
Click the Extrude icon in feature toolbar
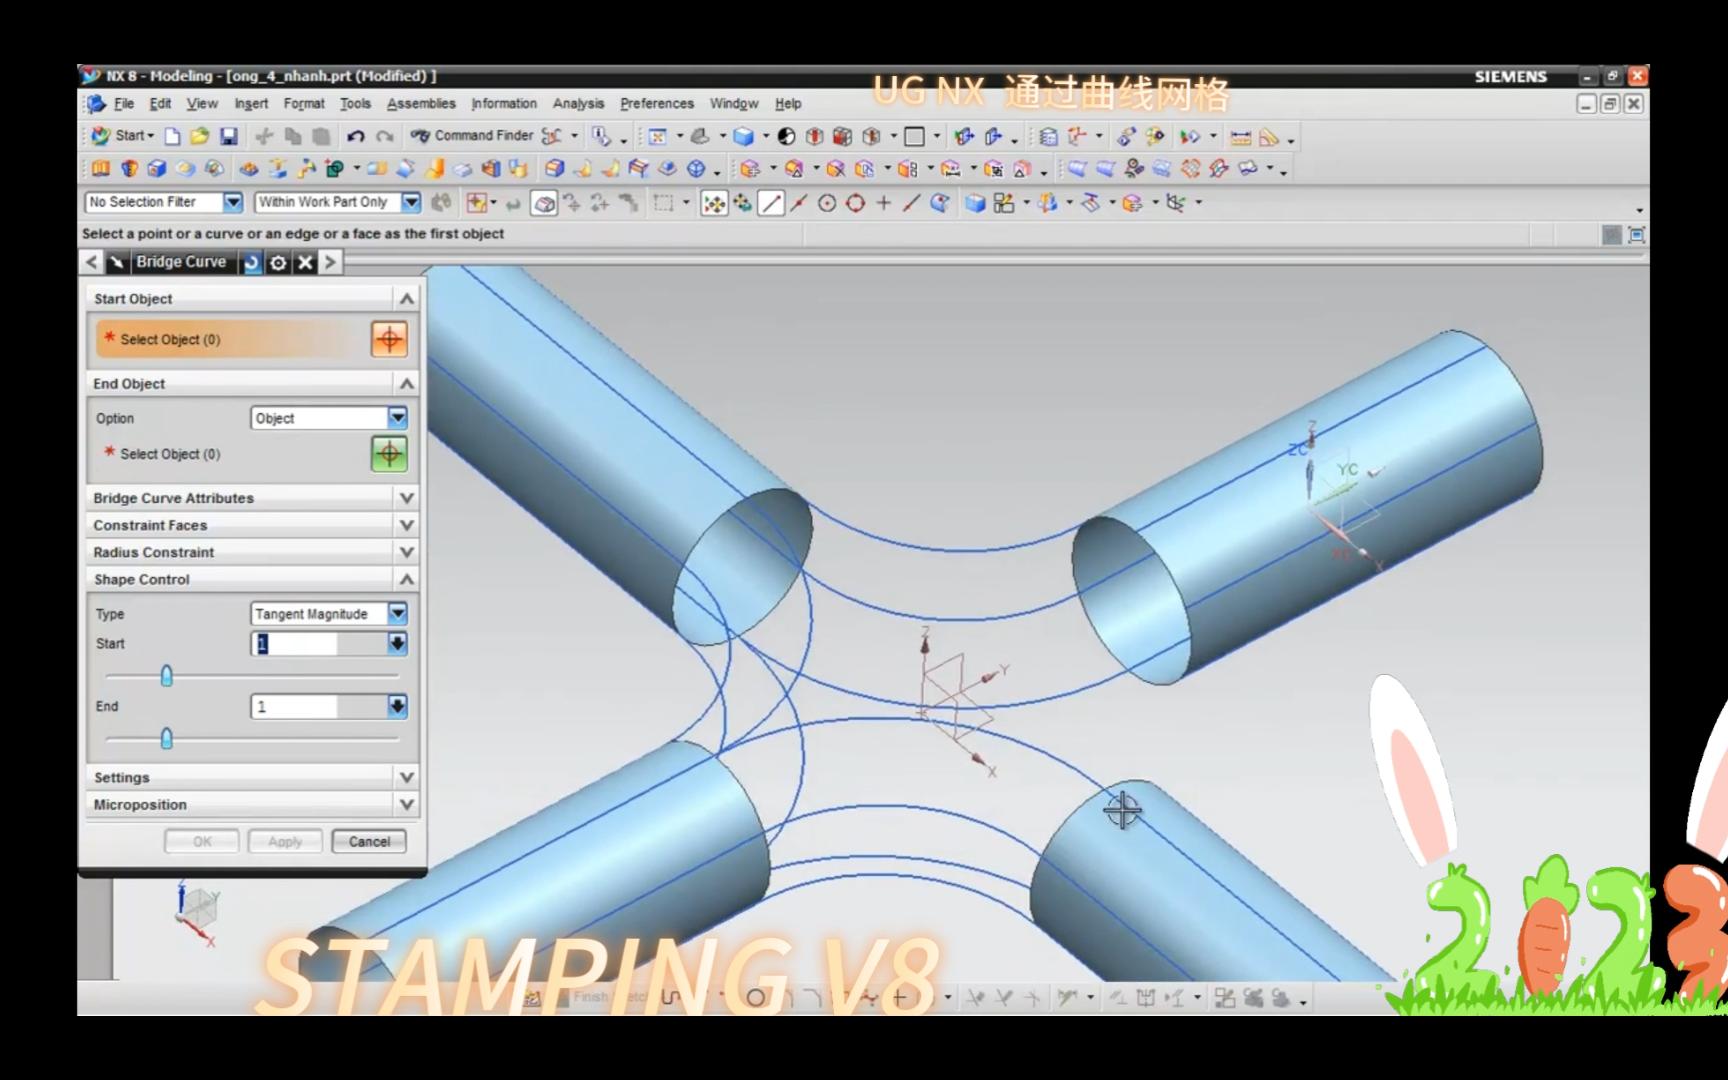(129, 169)
